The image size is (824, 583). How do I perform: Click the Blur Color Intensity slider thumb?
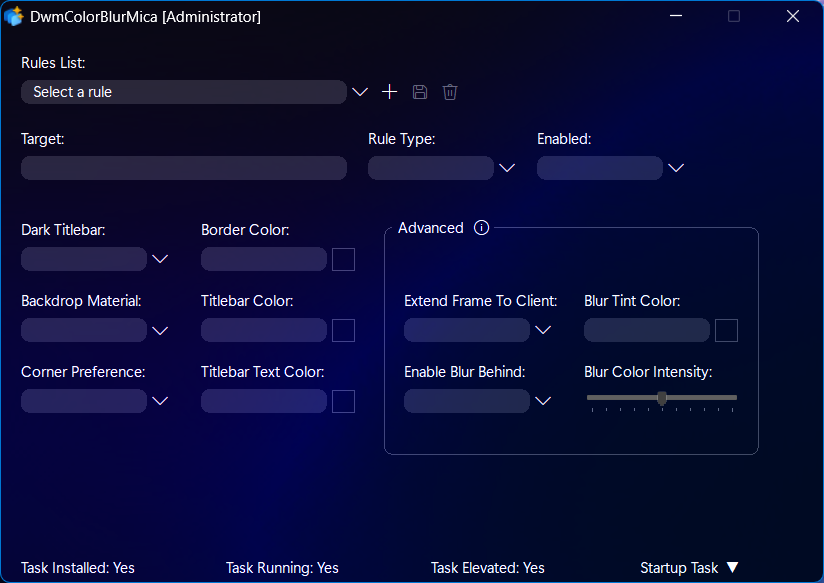point(662,398)
